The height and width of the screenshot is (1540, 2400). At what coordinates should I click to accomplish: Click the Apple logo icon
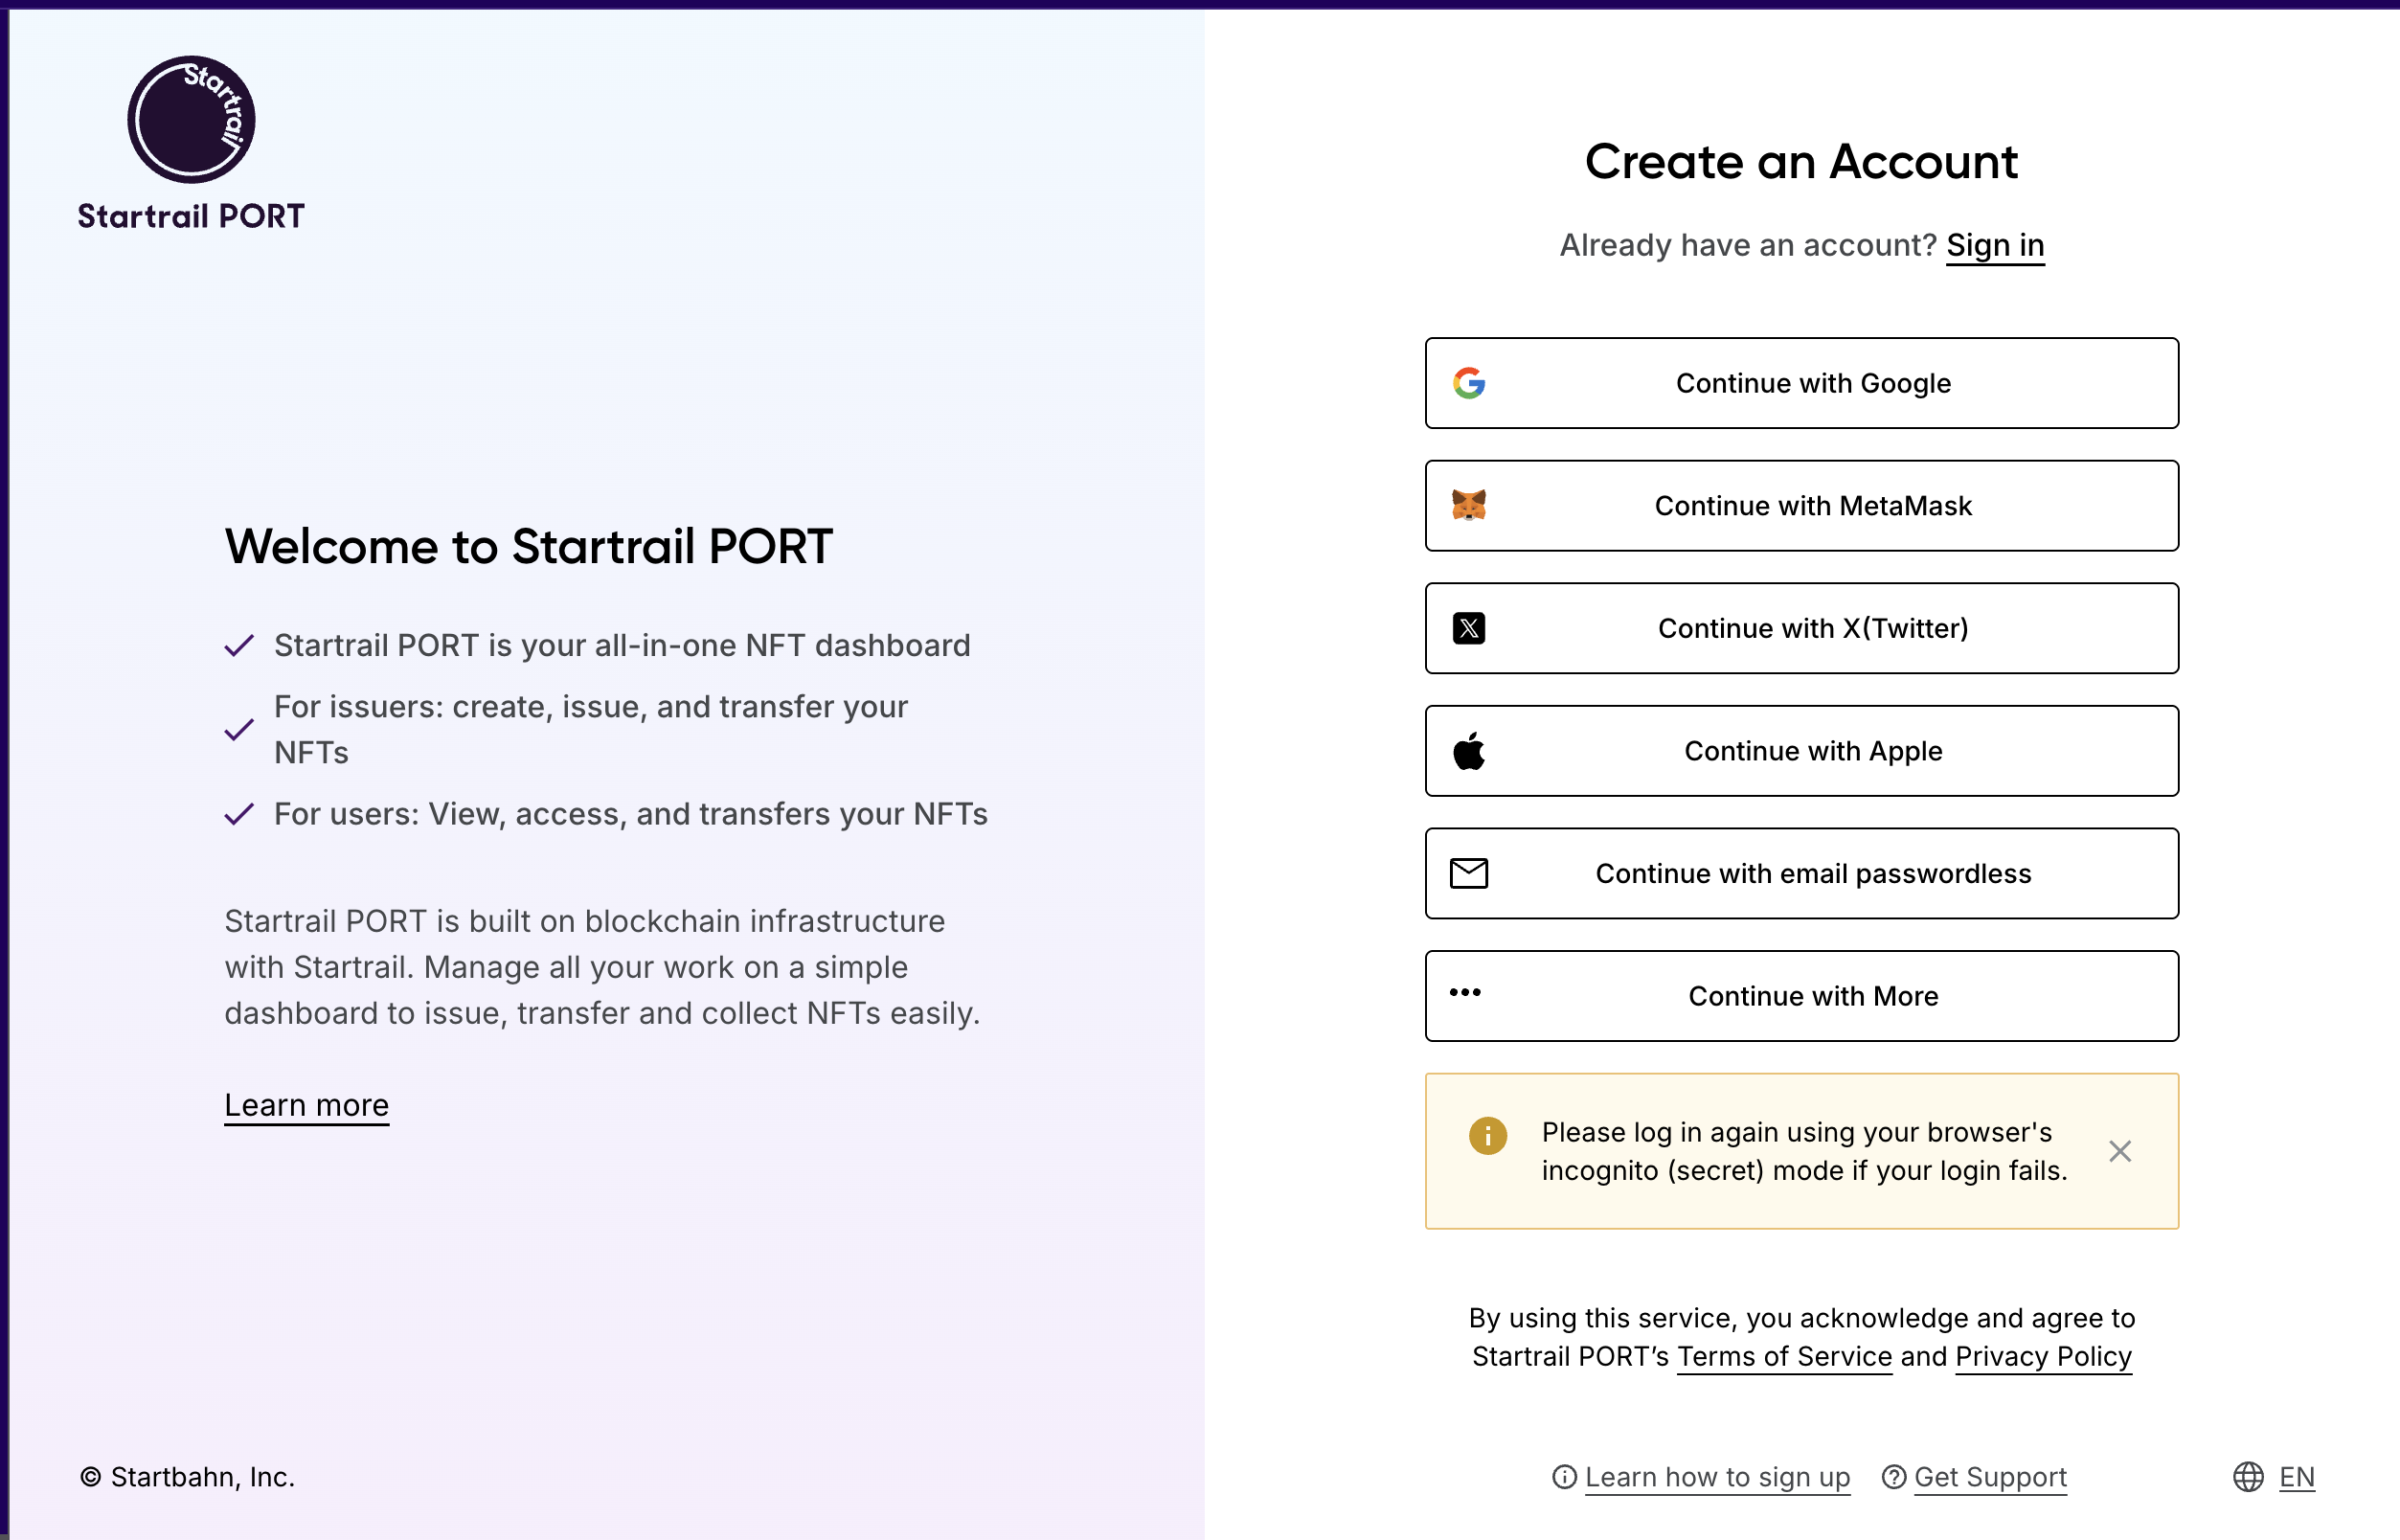[1469, 750]
